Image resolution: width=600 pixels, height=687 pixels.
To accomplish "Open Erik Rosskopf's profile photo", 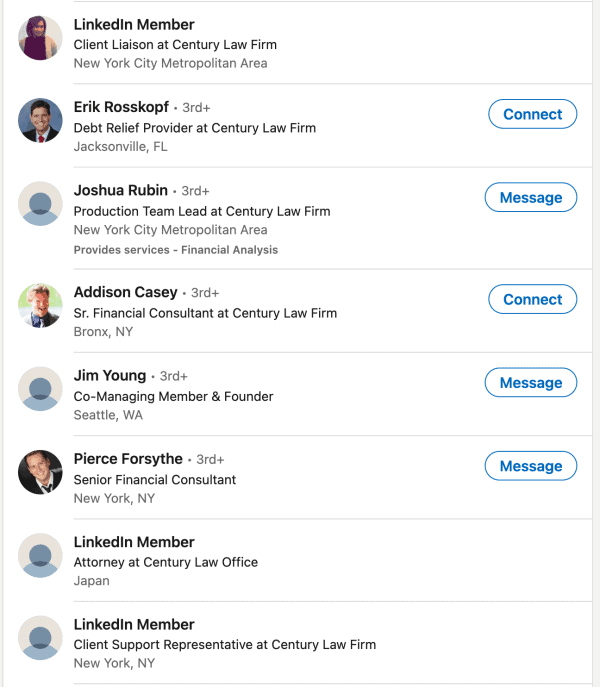I will click(x=41, y=121).
